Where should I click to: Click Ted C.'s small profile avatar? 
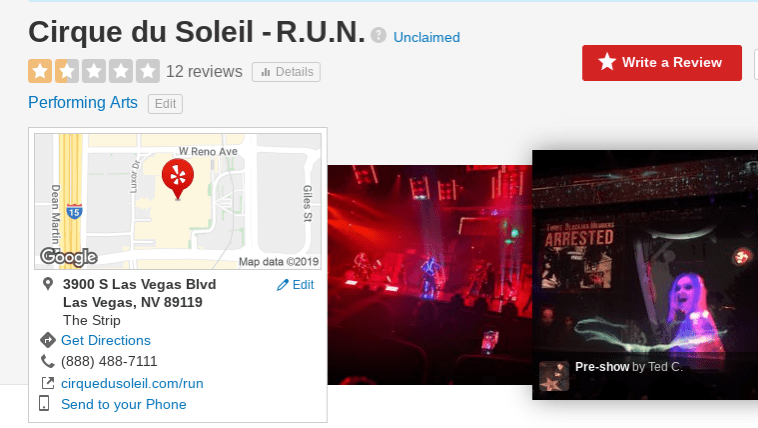[554, 376]
